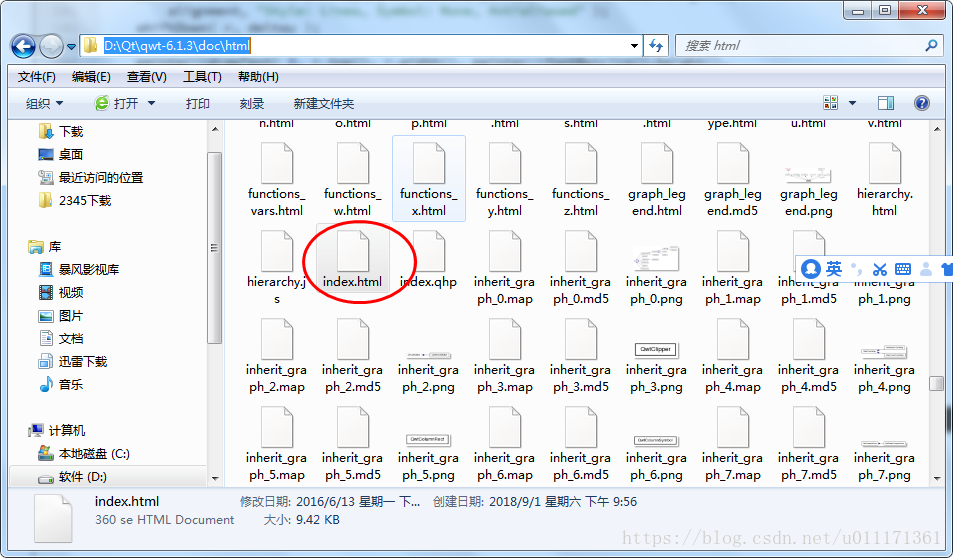Select the inherit_graph_0.map file icon
Viewport: 953px width, 558px height.
pyautogui.click(x=504, y=251)
